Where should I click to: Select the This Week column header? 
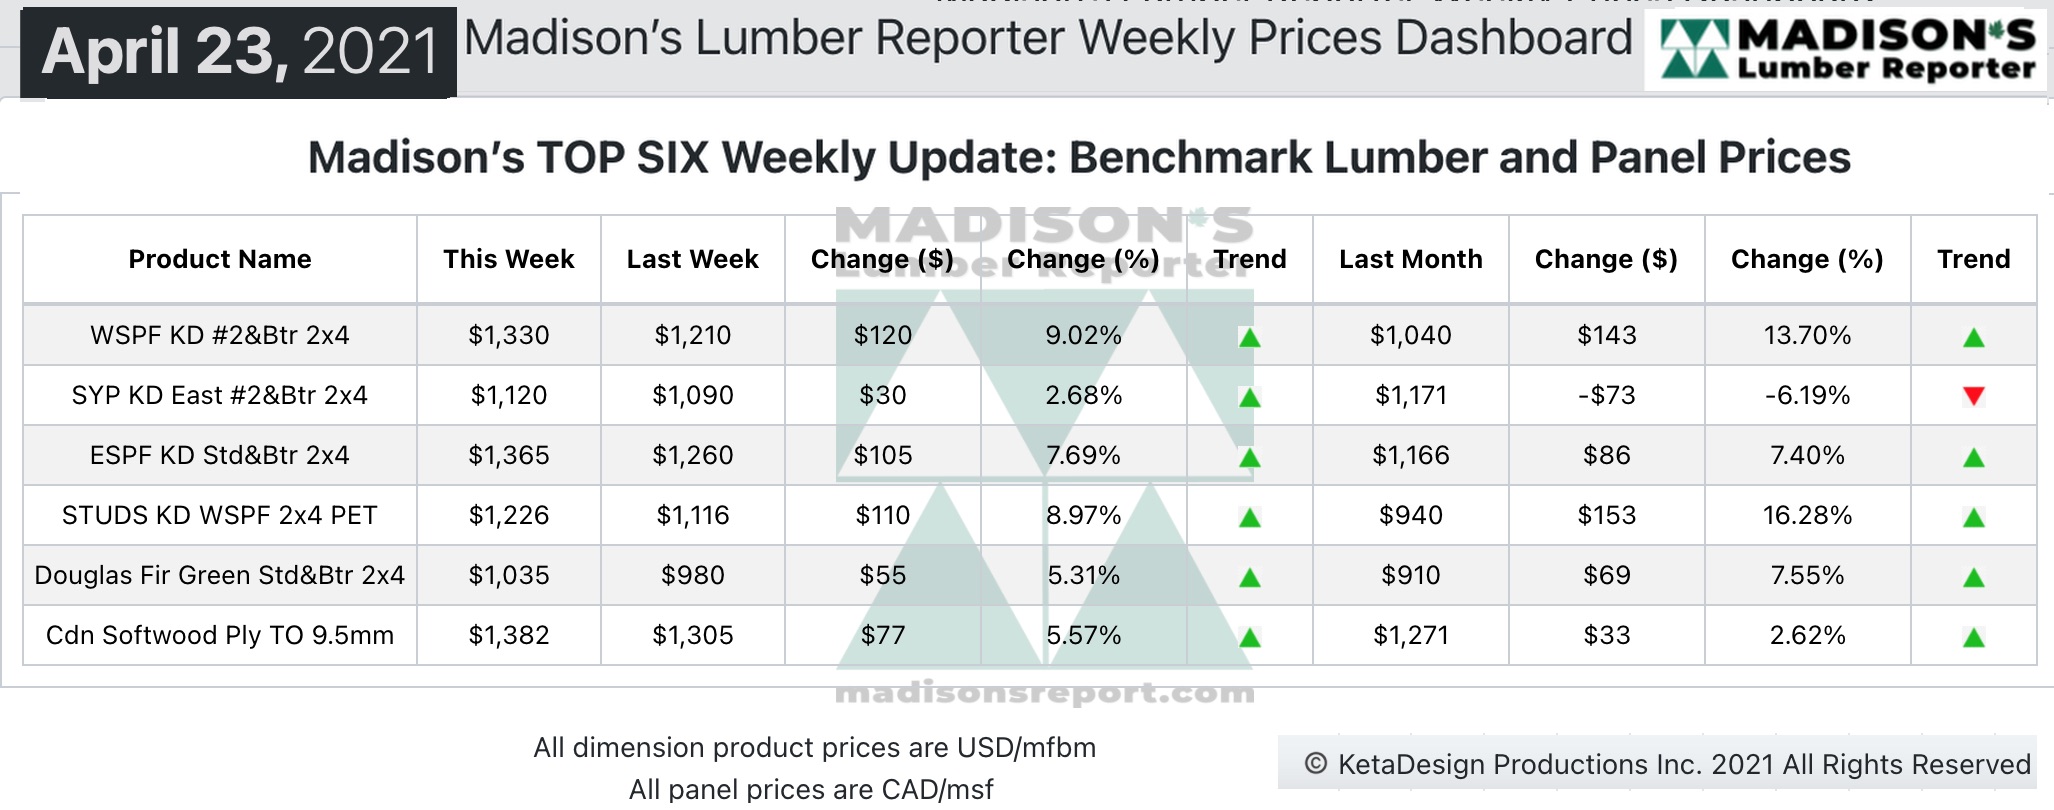(x=508, y=259)
